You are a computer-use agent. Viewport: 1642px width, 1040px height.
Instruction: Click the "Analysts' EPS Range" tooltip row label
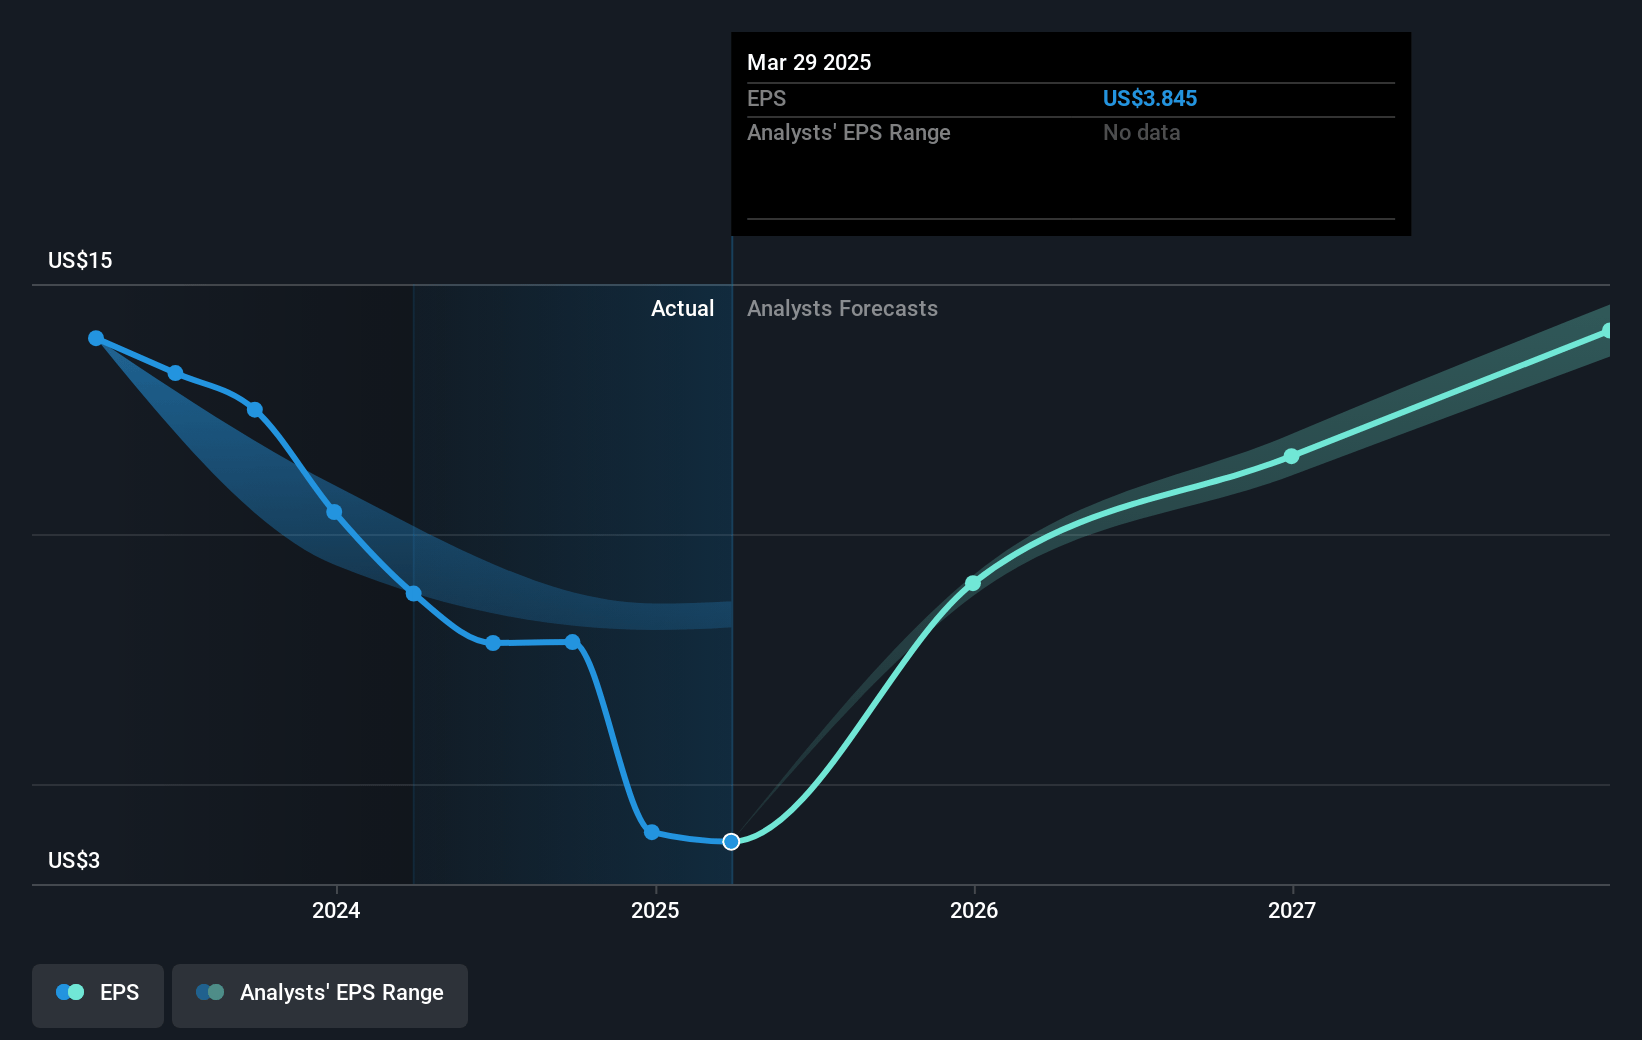tap(848, 132)
